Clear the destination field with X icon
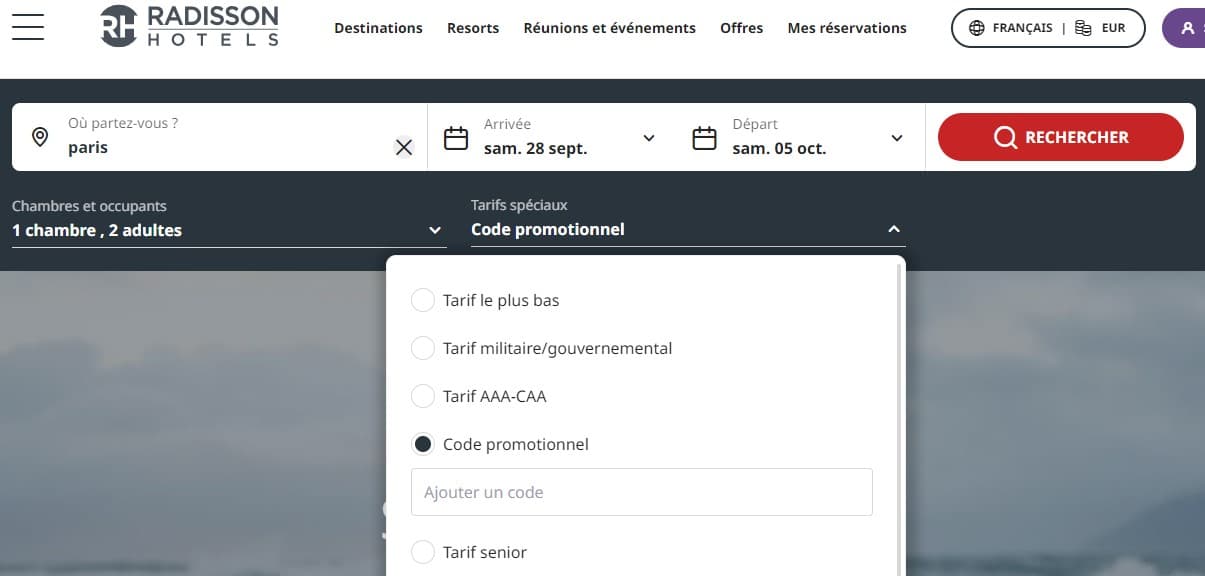This screenshot has height=576, width=1205. (404, 148)
